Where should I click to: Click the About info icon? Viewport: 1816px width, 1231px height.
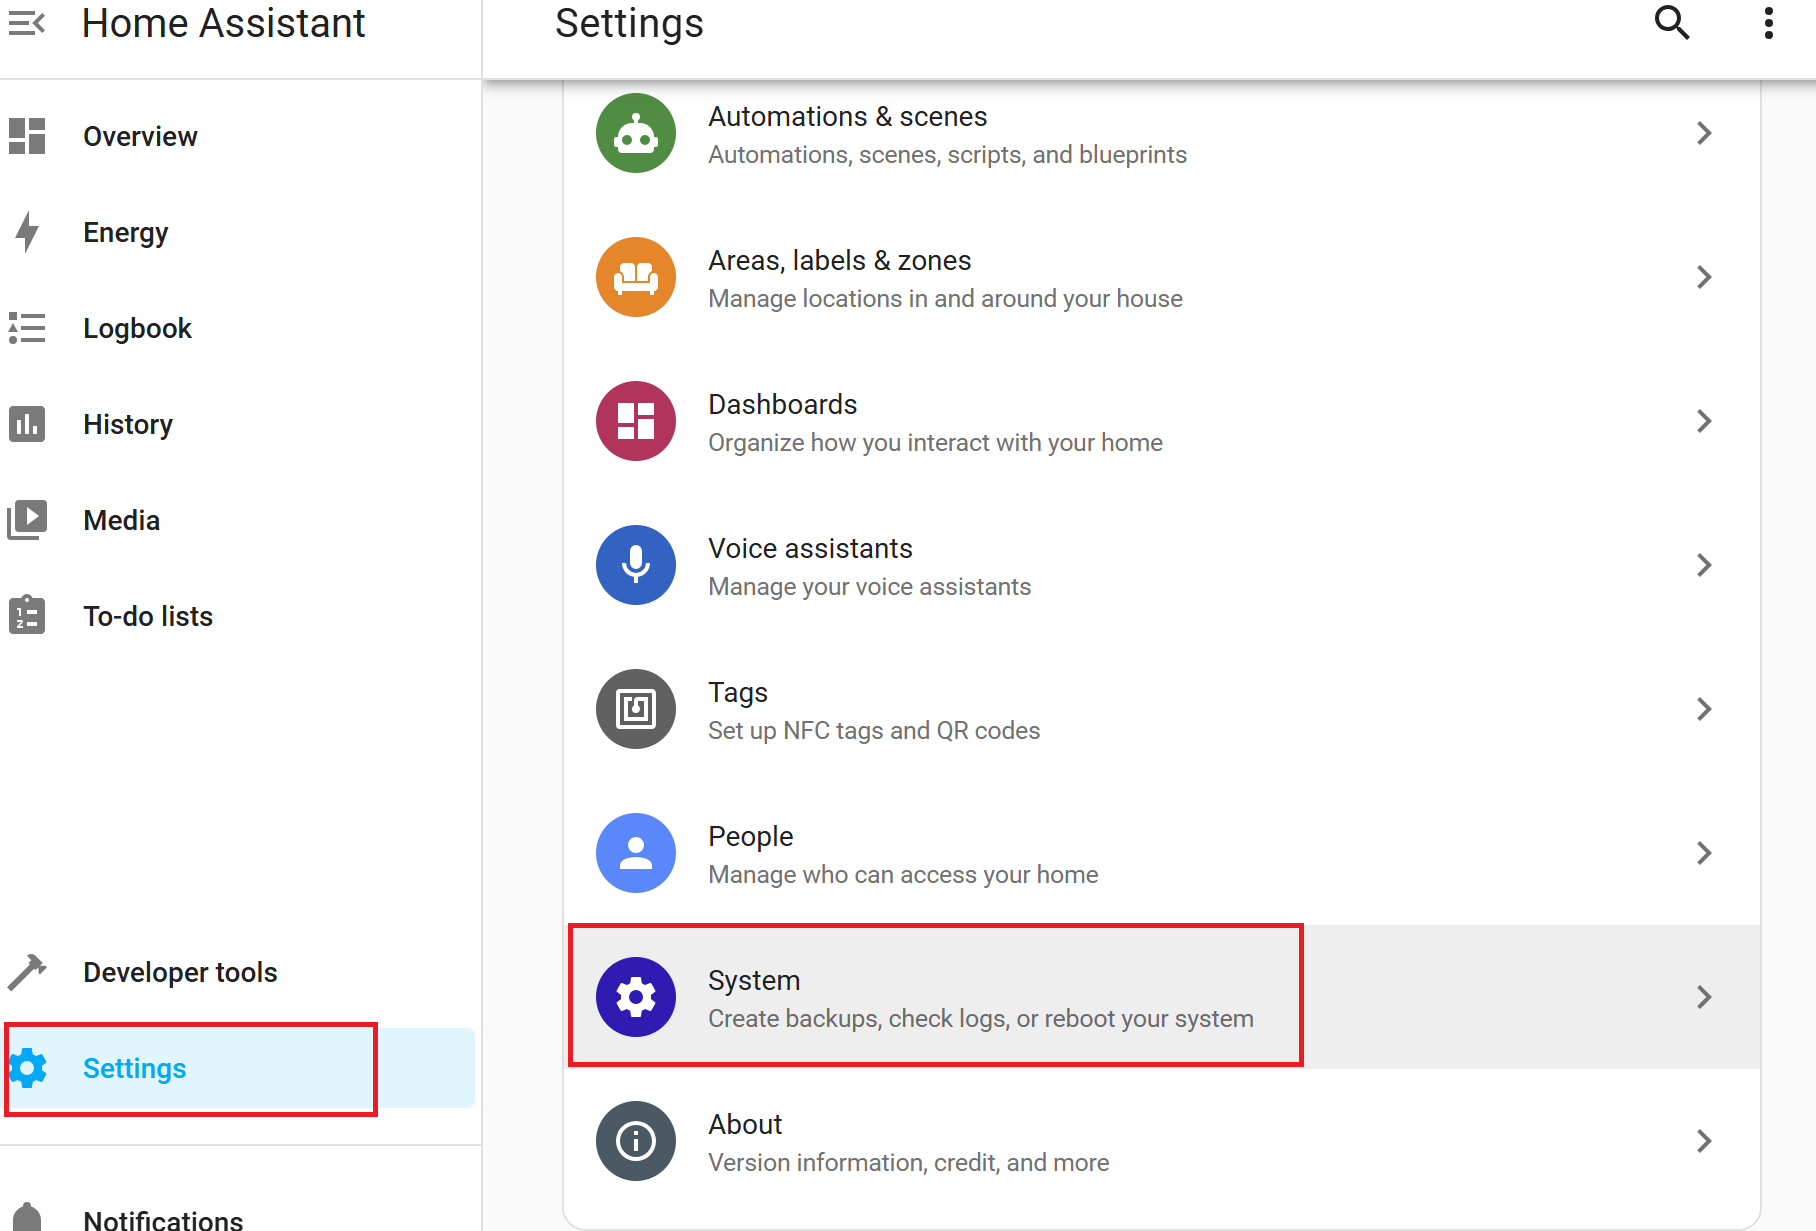click(636, 1141)
